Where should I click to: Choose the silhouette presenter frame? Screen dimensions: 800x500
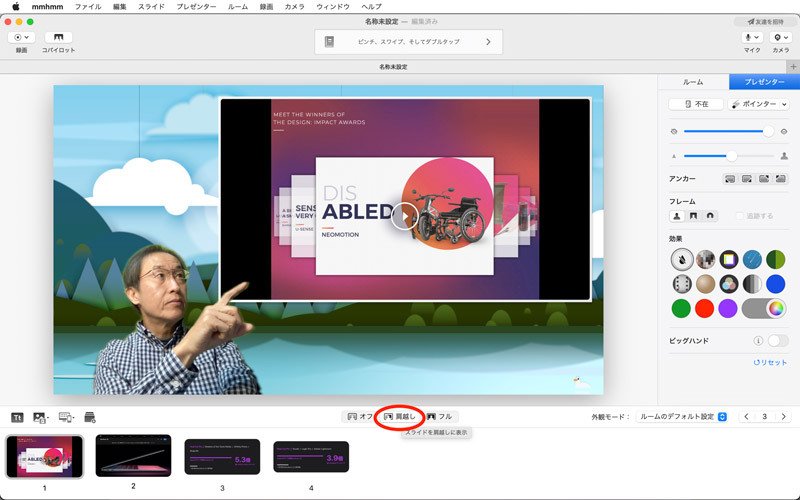point(677,216)
